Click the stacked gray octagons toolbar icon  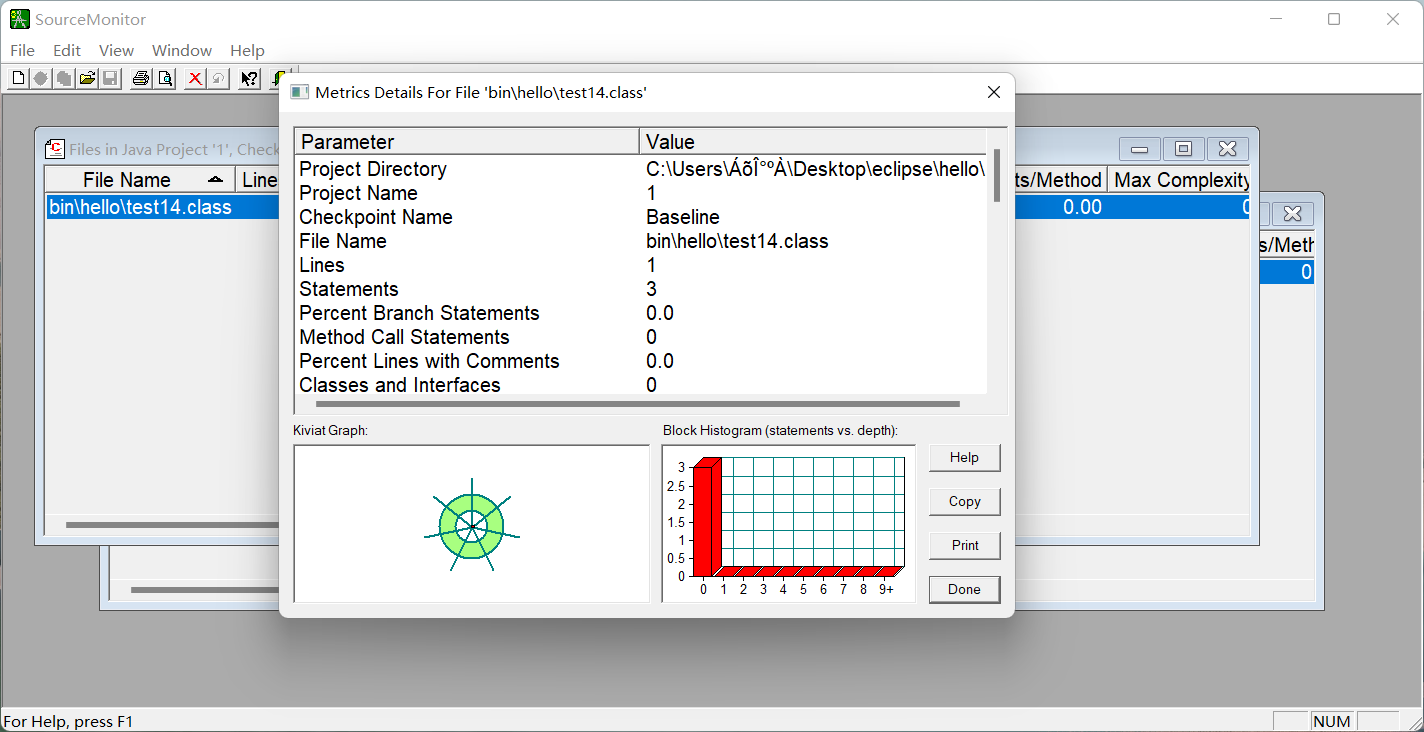(x=64, y=78)
